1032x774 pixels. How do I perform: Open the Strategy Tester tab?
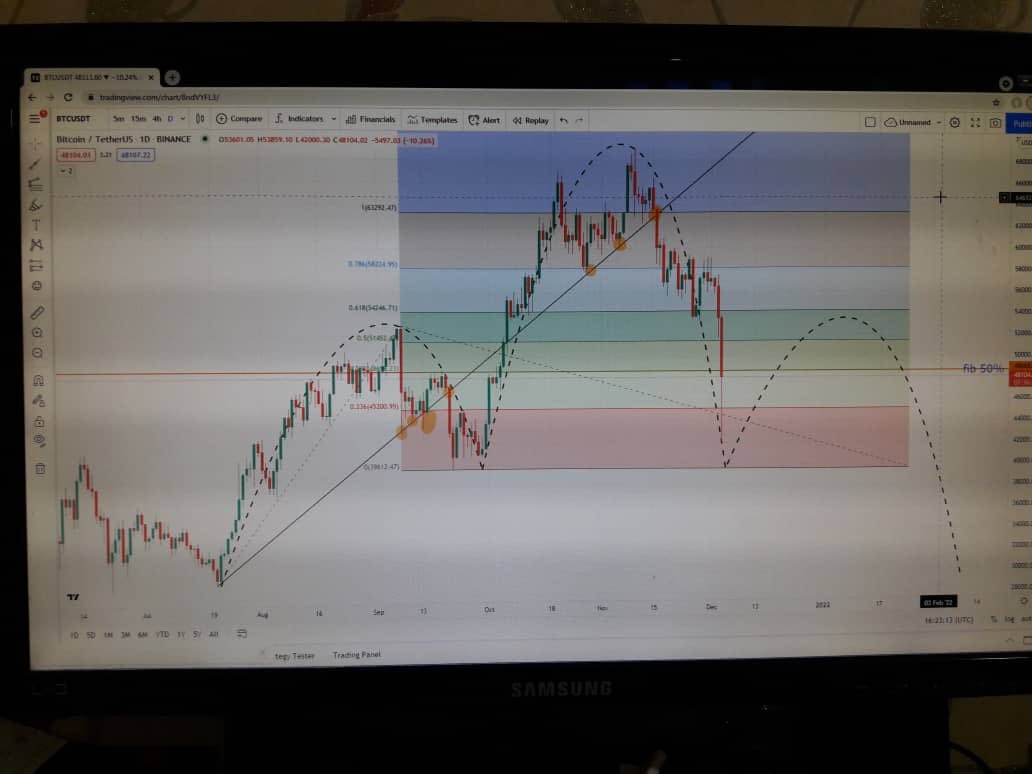point(294,656)
